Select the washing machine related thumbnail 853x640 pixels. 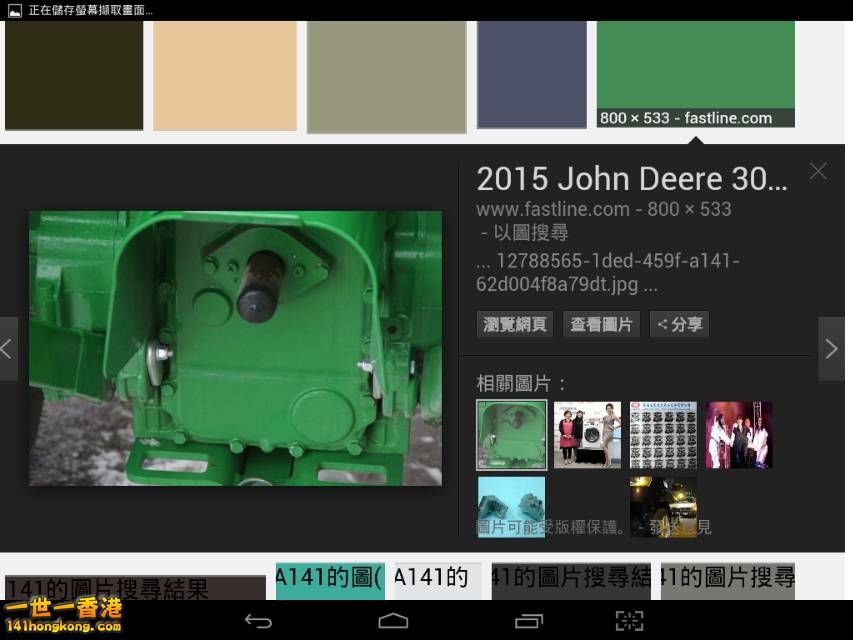(588, 435)
